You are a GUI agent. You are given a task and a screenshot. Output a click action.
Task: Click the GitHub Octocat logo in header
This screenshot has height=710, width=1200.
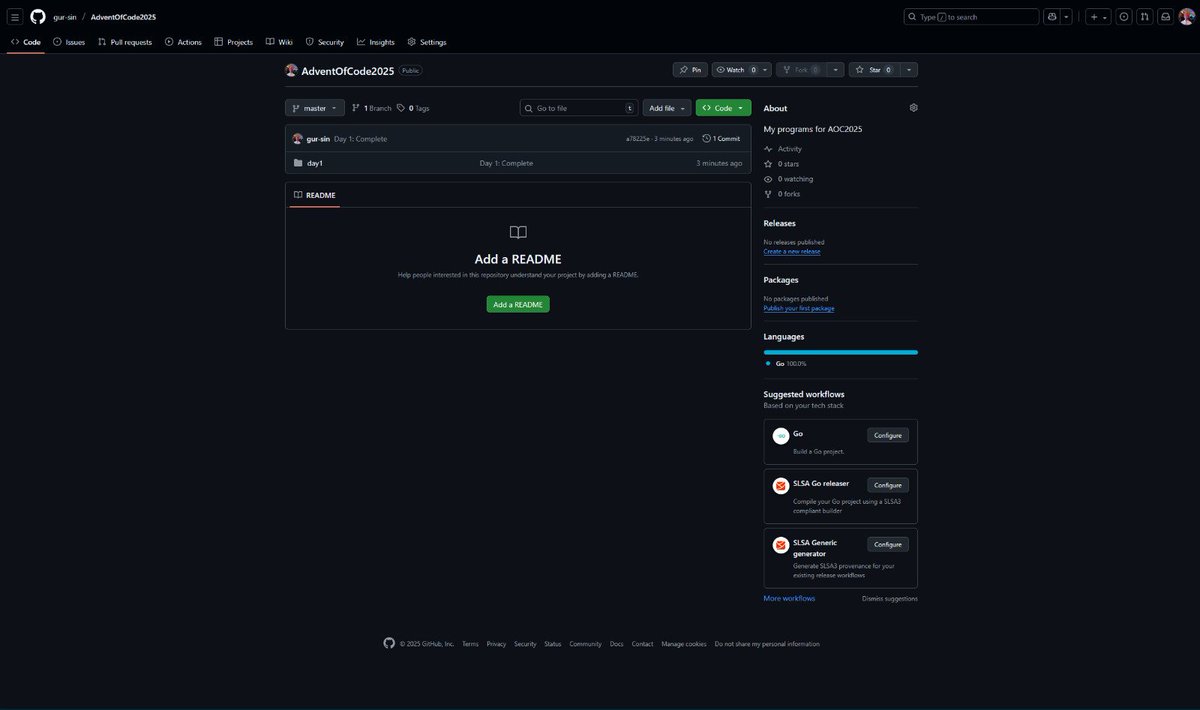(38, 17)
